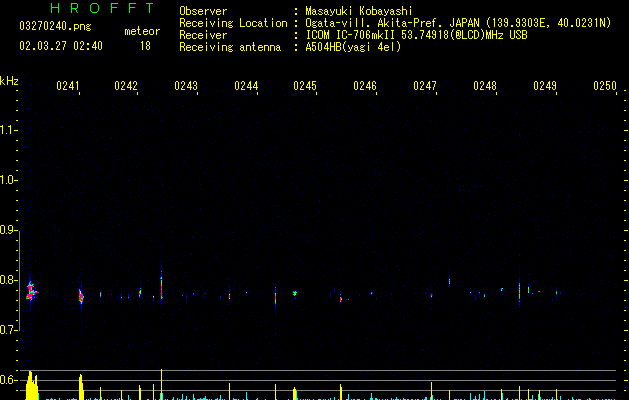Click the 'Receiving Location' label
Viewport: 629px width, 400px height.
tap(233, 23)
